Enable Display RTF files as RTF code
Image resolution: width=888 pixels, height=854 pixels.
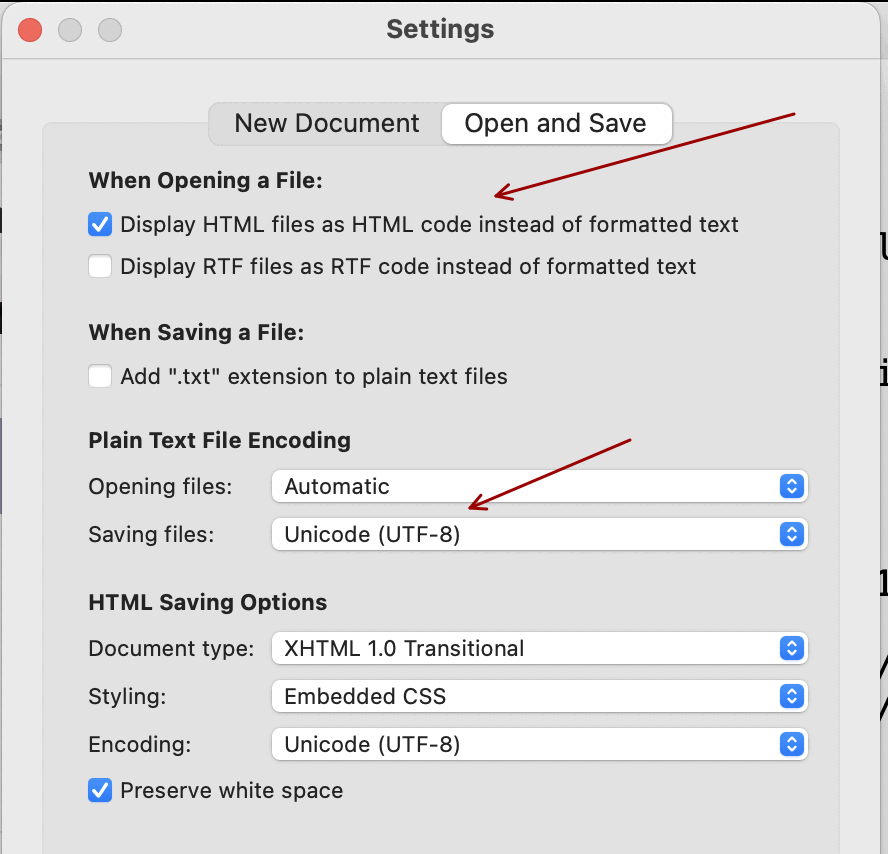[100, 266]
